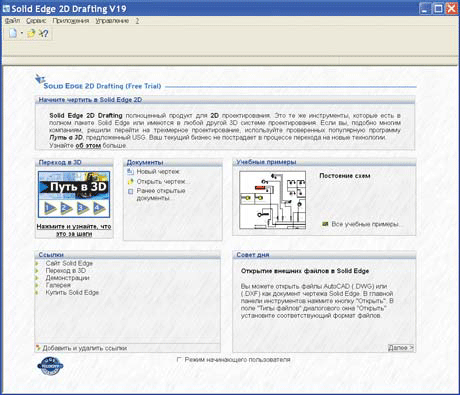
Task: Click the Open file toolbar icon
Action: click(x=31, y=33)
